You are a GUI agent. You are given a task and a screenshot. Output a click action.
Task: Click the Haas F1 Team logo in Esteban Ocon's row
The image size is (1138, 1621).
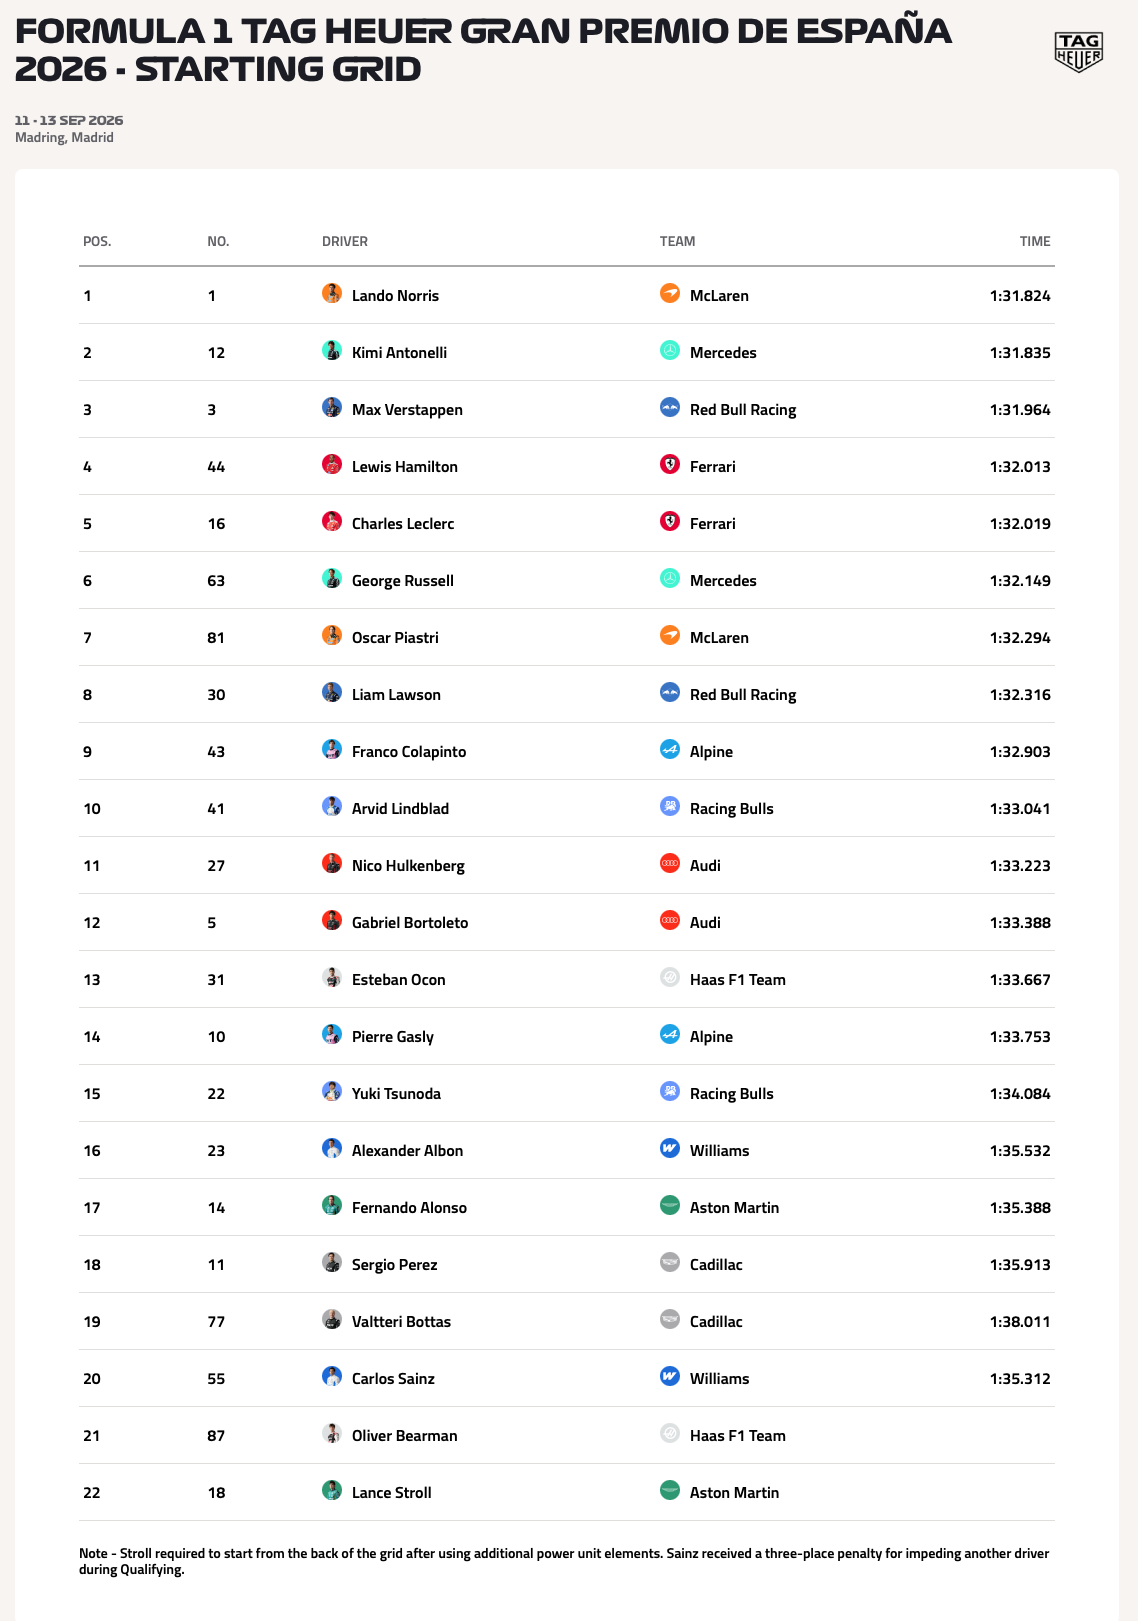pyautogui.click(x=670, y=978)
